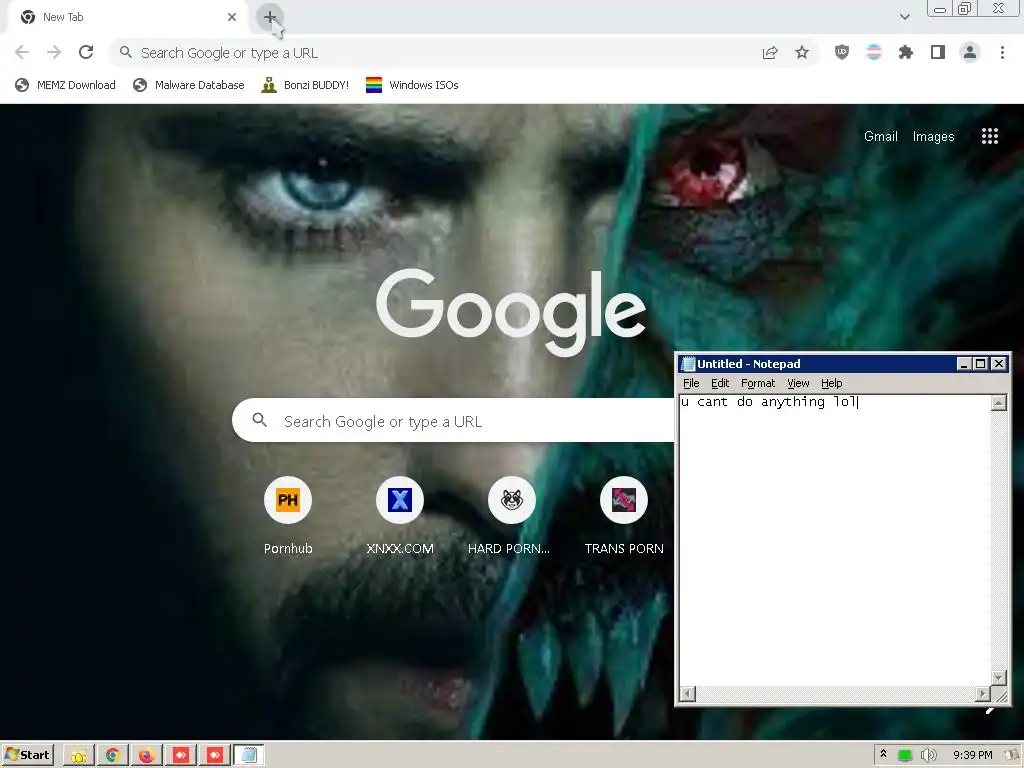Screen dimensions: 1024x768
Task: Click the 9:39 PM taskbar clock
Action: click(972, 756)
